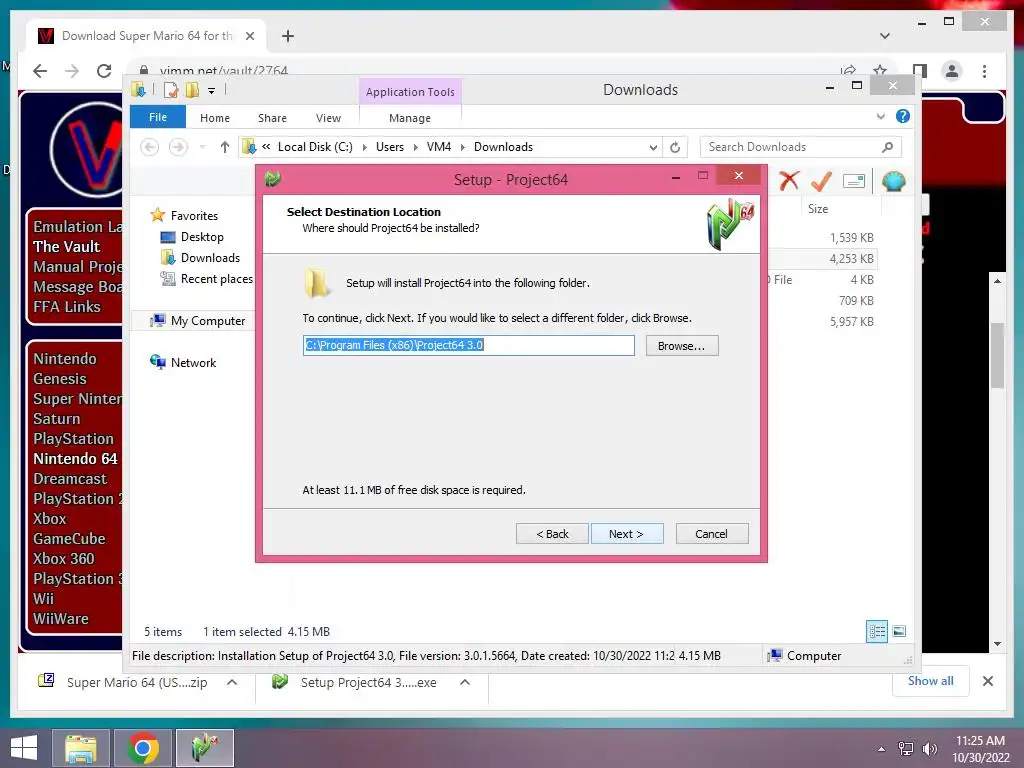
Task: Click Chrome back arrow
Action: tap(40, 71)
